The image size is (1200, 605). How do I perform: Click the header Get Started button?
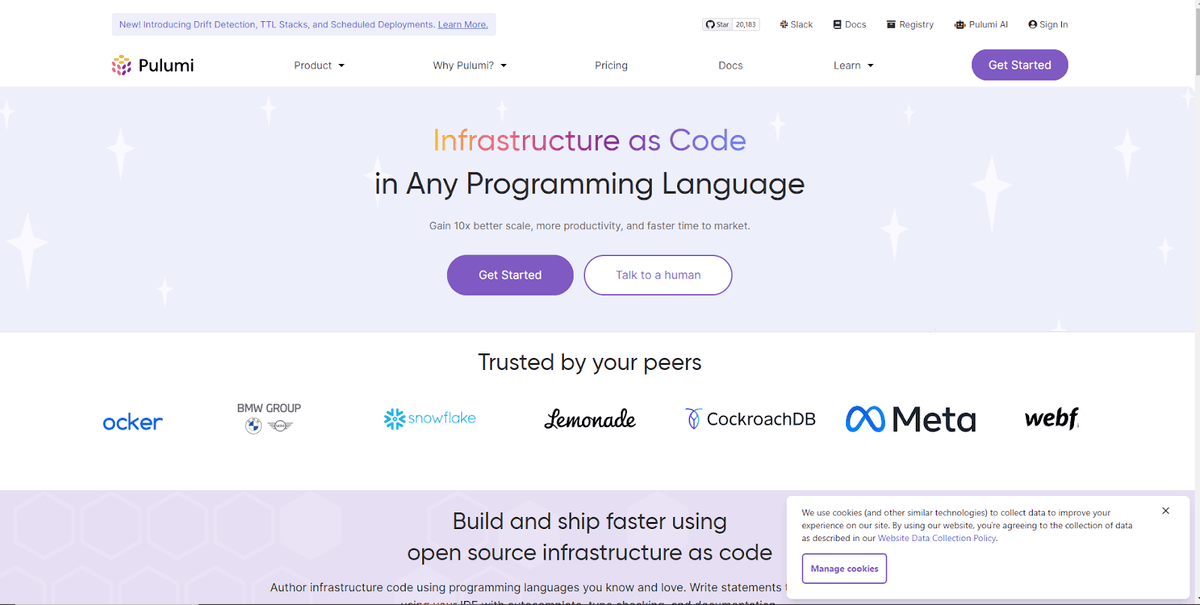coord(1020,65)
